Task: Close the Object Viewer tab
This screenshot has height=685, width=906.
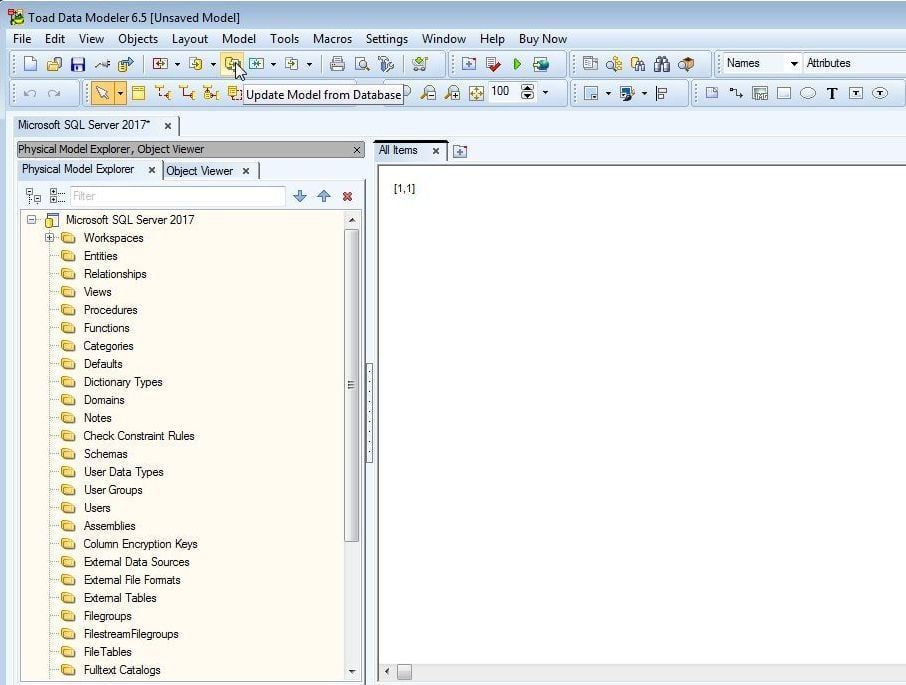Action: coord(246,171)
